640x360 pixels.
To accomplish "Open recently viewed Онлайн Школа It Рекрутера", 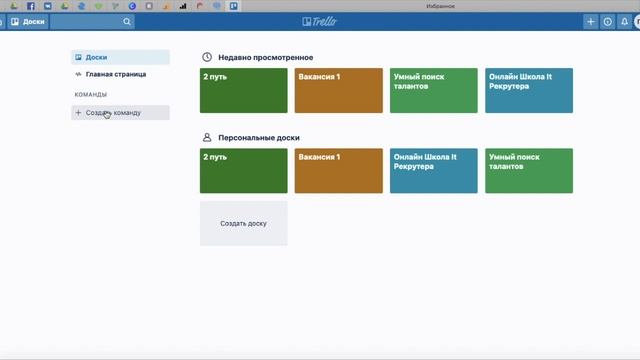I will click(x=529, y=91).
